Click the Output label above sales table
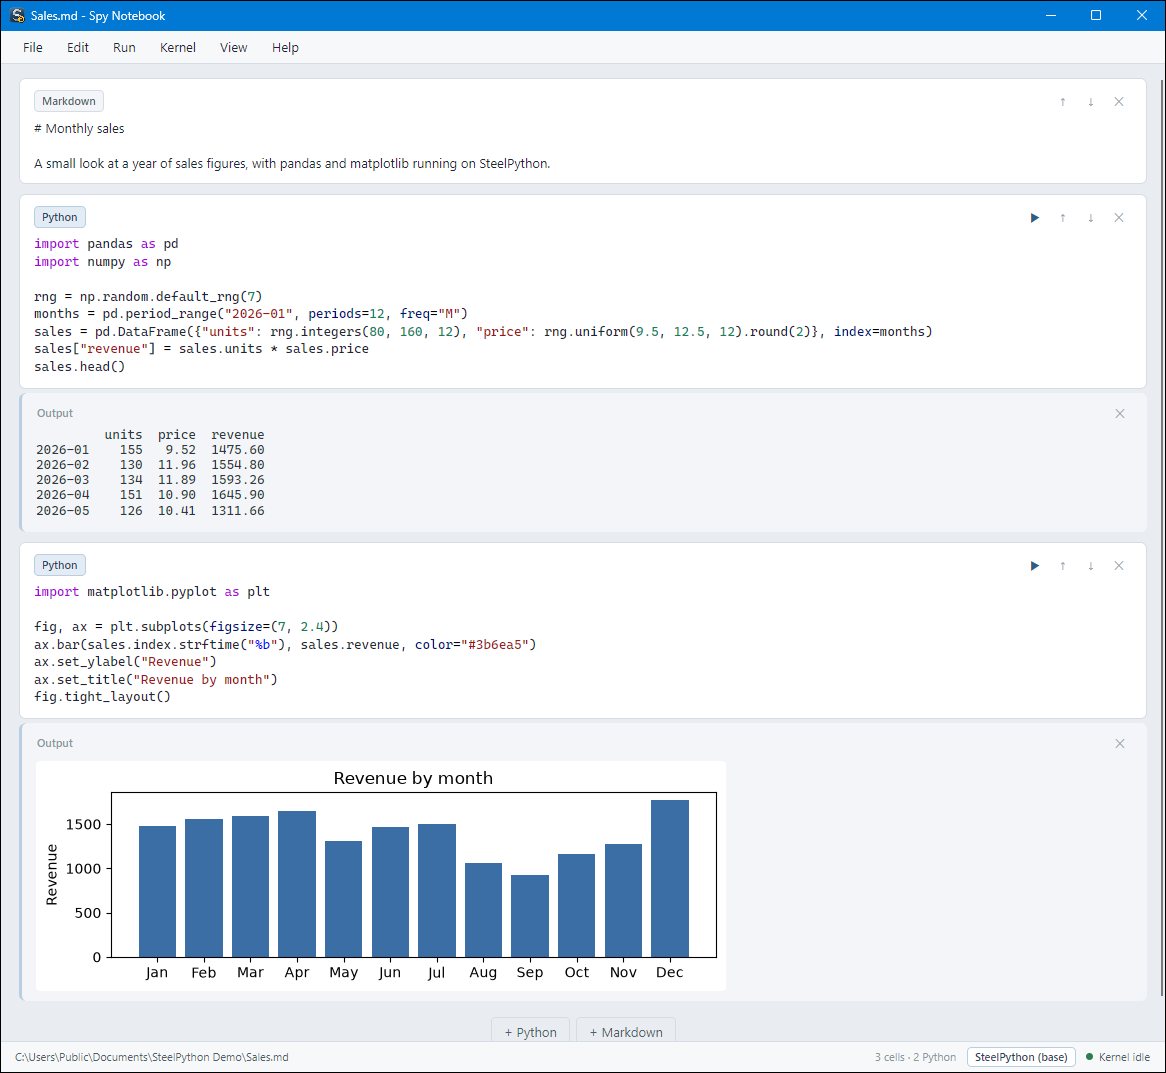The height and width of the screenshot is (1073, 1166). pyautogui.click(x=55, y=413)
